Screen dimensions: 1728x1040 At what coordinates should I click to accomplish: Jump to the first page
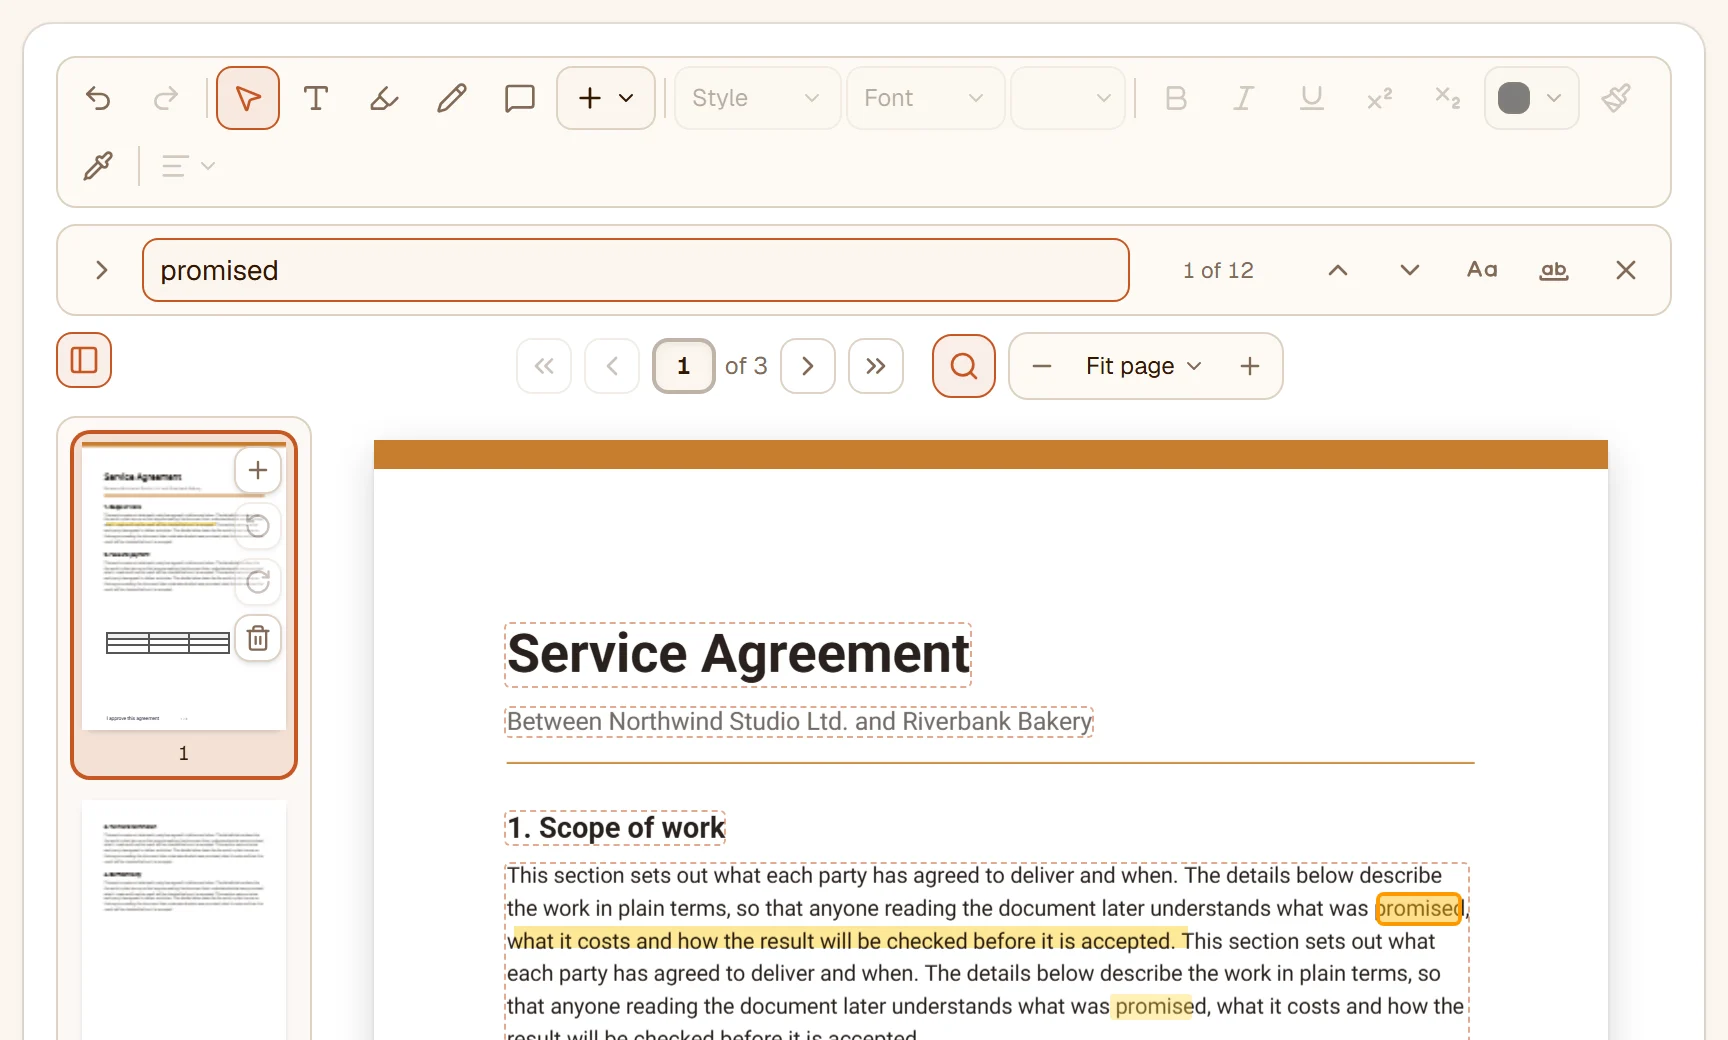point(544,366)
